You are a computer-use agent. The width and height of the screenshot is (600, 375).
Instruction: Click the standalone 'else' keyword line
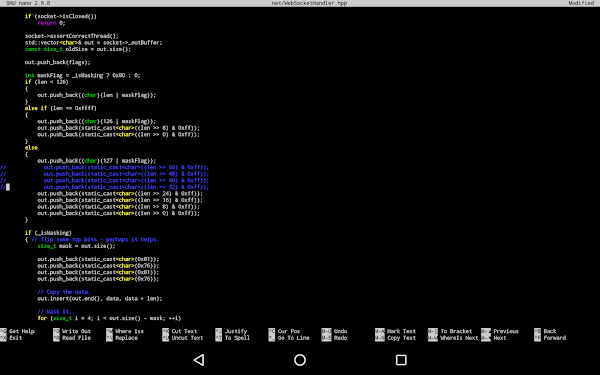(31, 148)
